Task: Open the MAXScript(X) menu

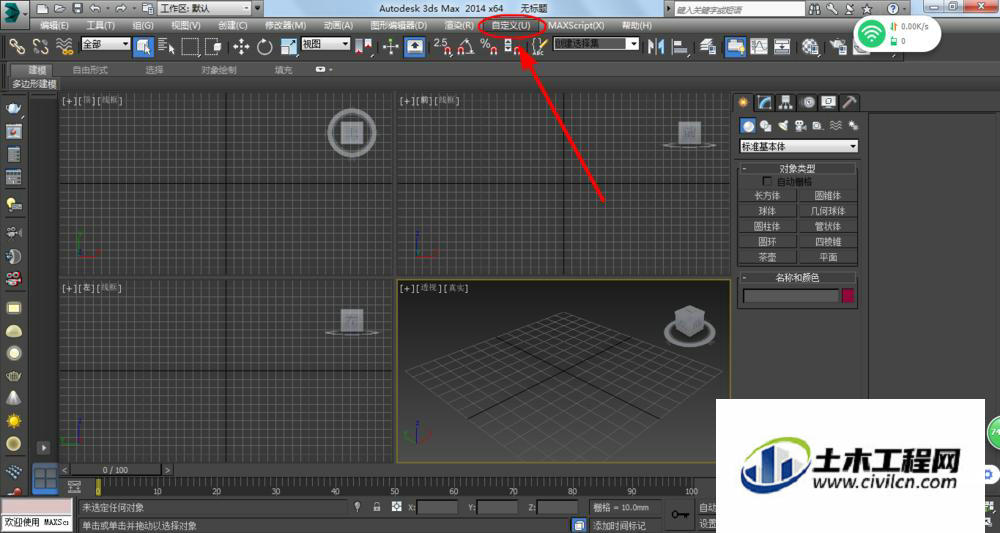Action: click(576, 26)
